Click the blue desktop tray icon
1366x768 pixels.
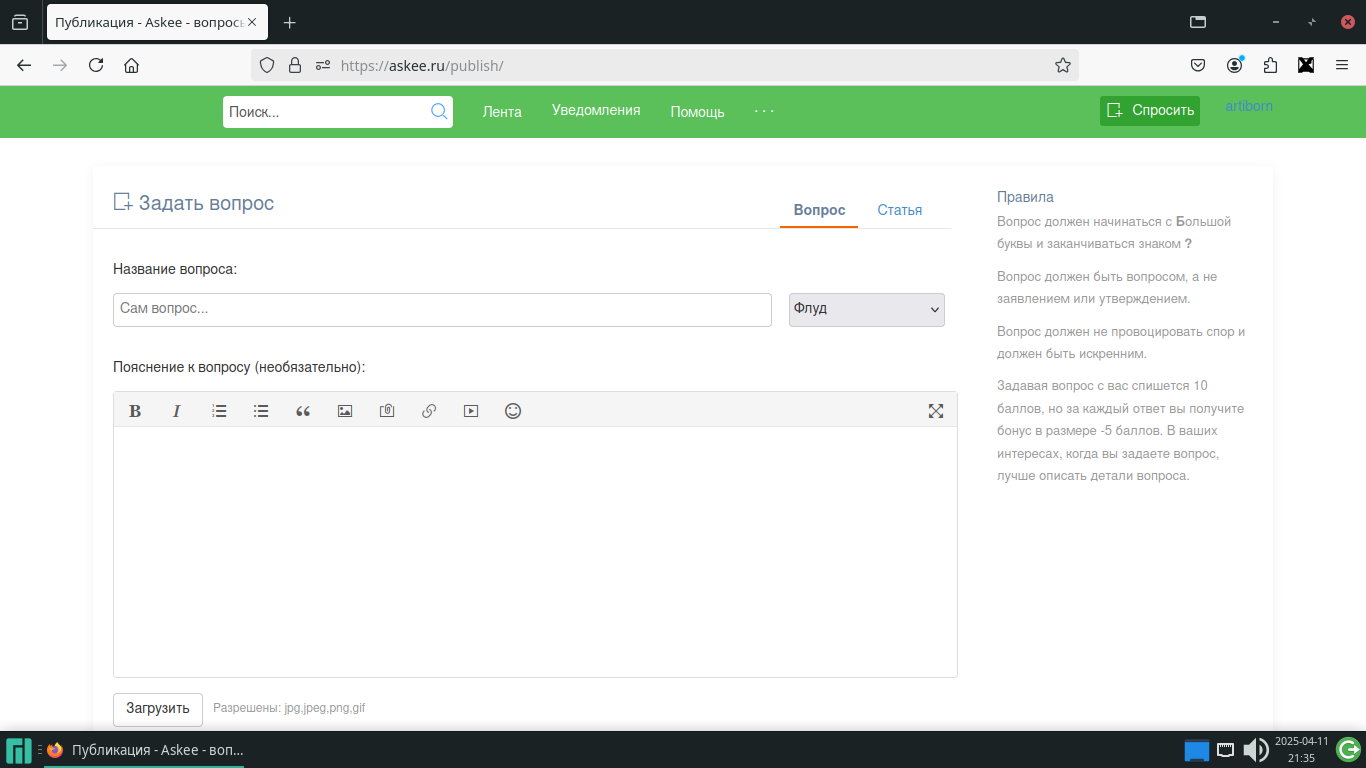(x=1197, y=750)
